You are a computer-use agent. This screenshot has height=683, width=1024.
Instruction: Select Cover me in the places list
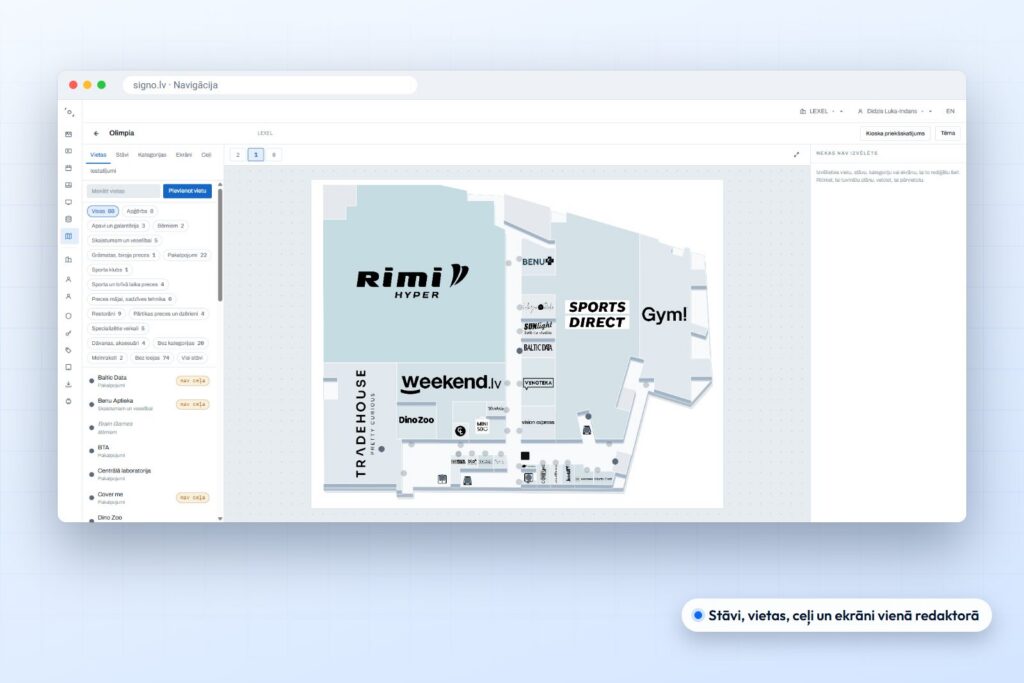point(150,498)
